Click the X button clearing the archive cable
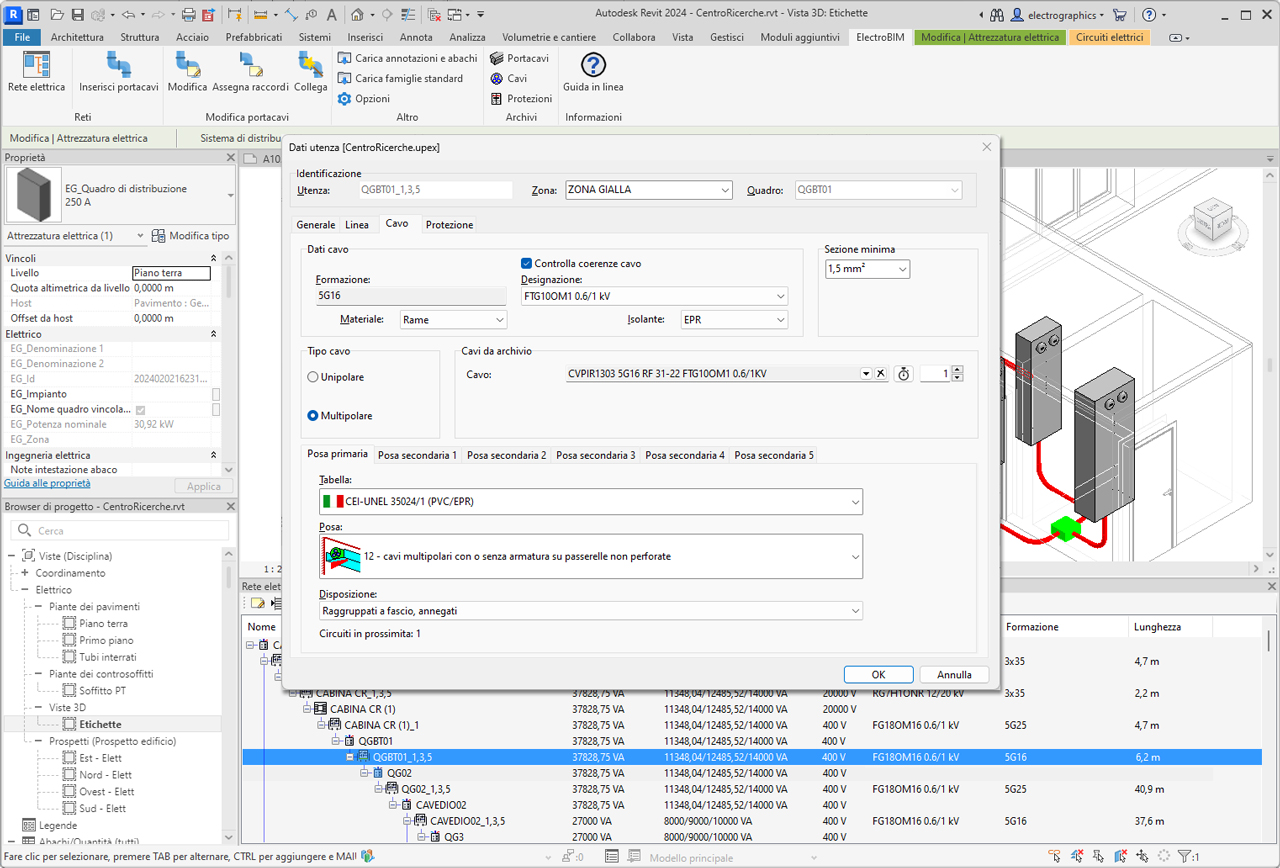 [x=880, y=373]
